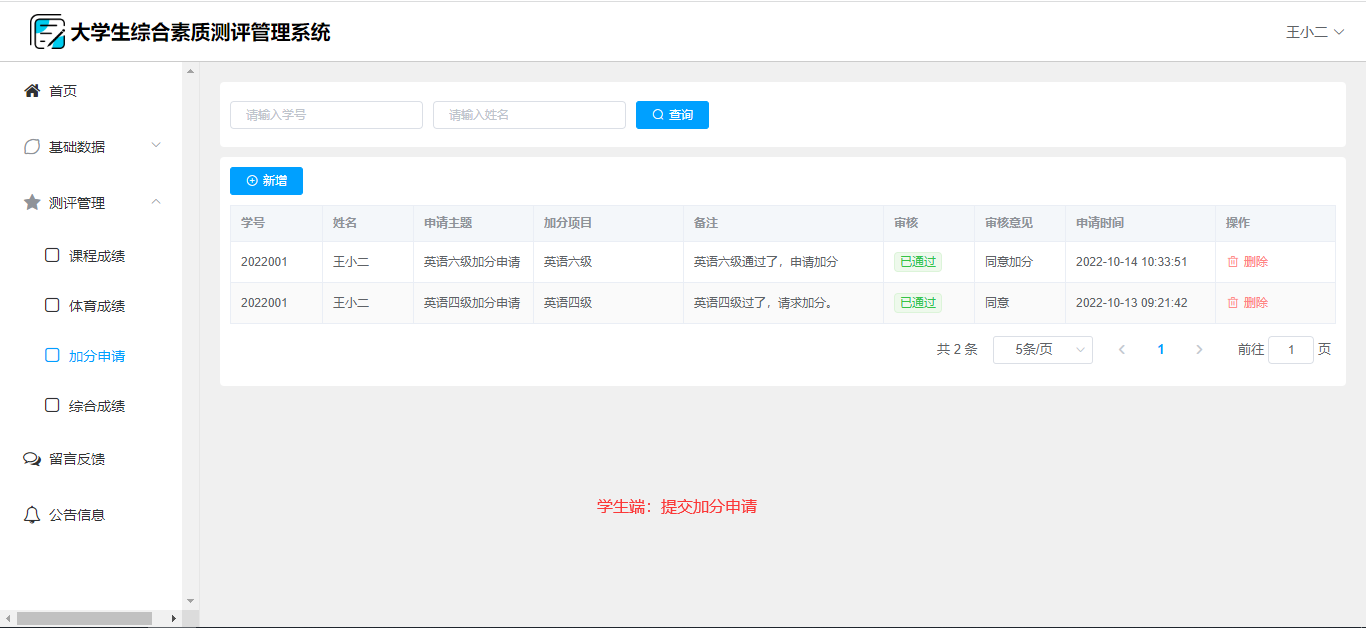Click the horizontal scrollbar at bottom left
1366x628 pixels.
[84, 618]
